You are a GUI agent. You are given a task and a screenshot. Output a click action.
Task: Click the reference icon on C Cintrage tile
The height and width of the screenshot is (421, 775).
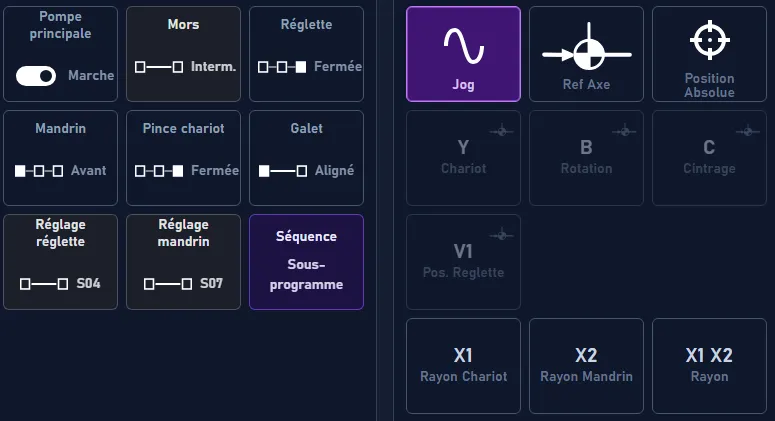pos(748,131)
